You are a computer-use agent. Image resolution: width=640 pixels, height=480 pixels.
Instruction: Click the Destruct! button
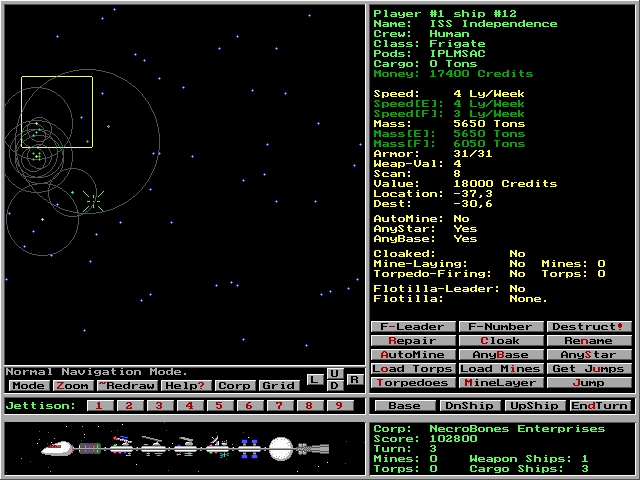(x=589, y=327)
